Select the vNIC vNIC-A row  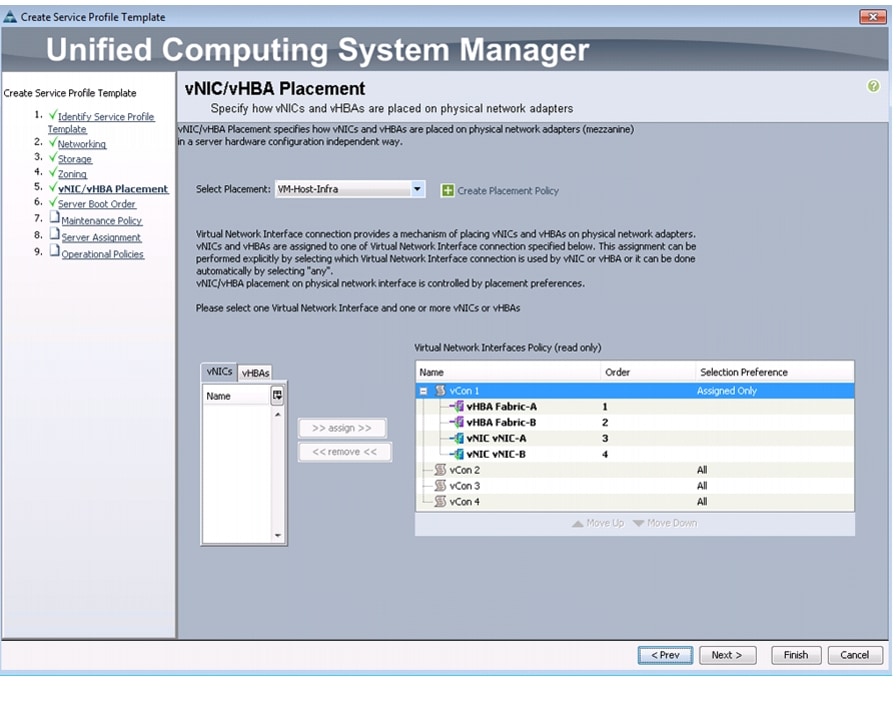[x=635, y=438]
